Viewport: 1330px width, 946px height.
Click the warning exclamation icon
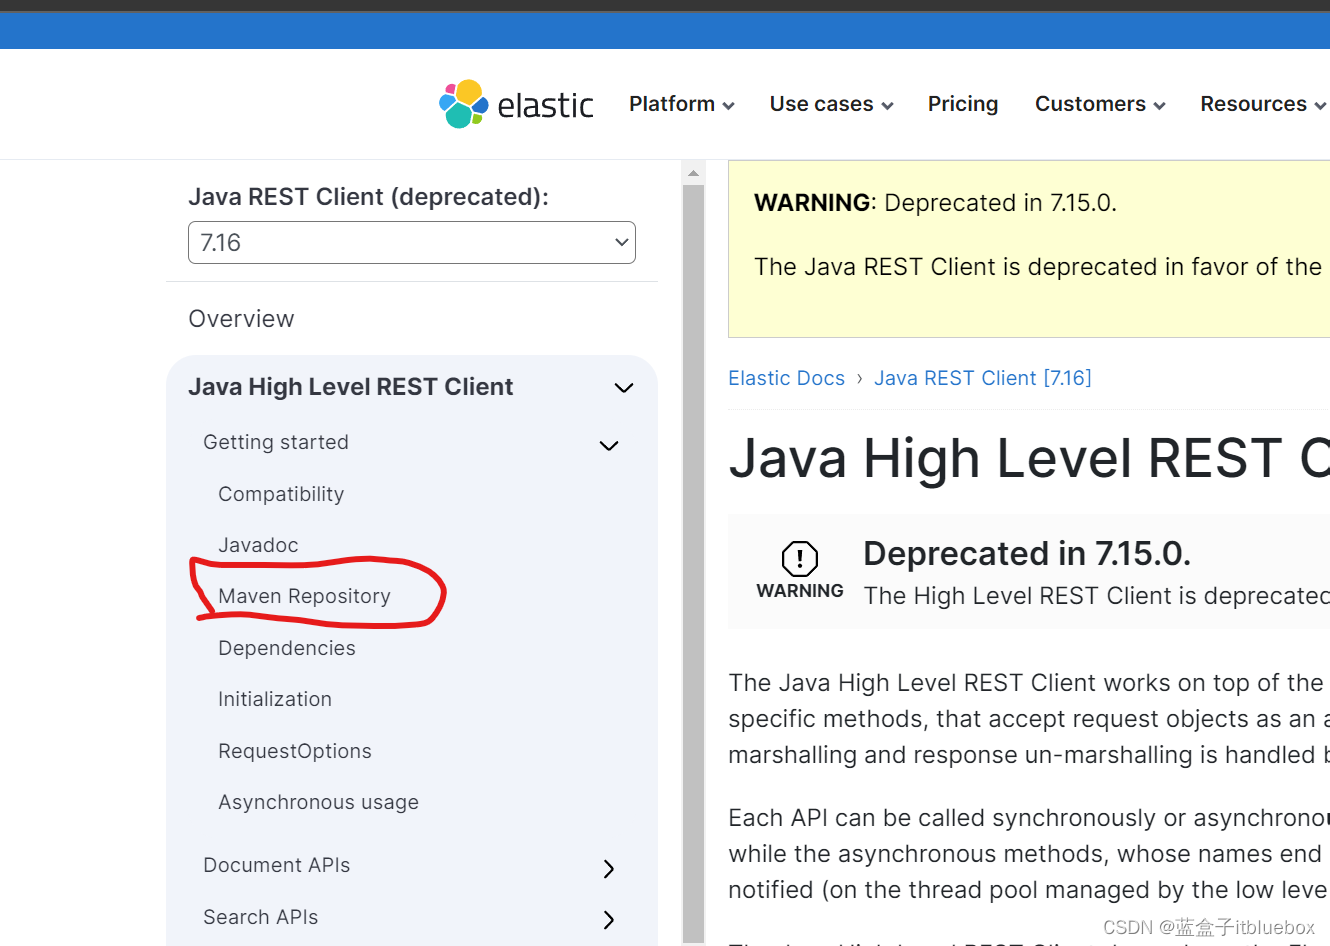[x=800, y=558]
